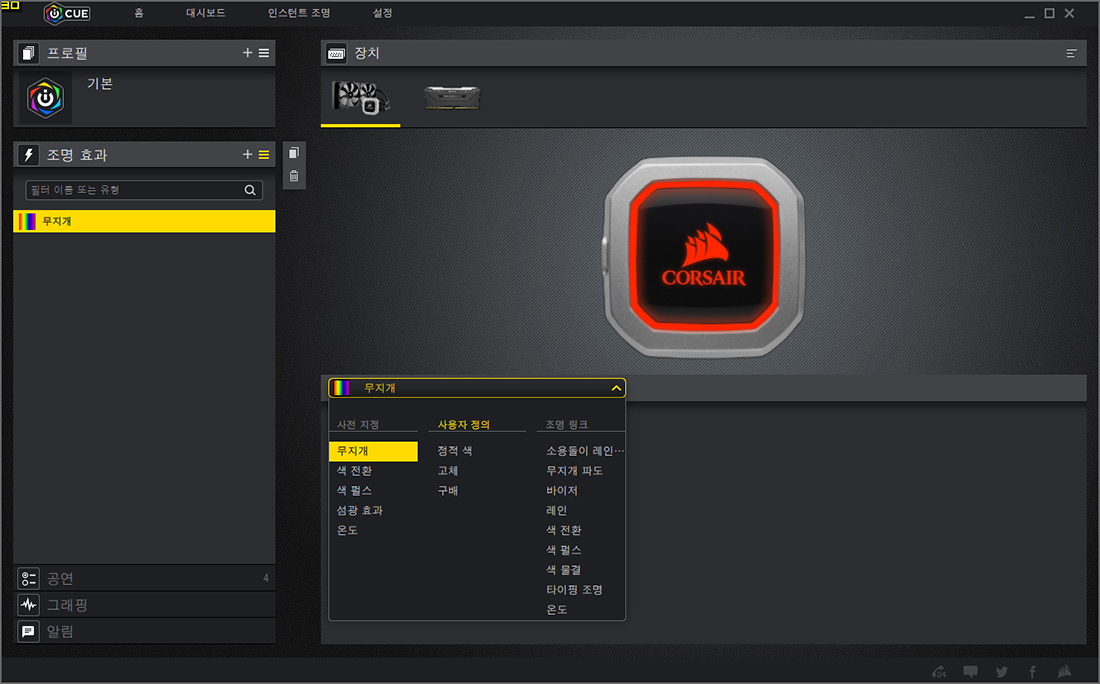
Task: Select 온도 under 조명 링크
Action: [x=557, y=609]
